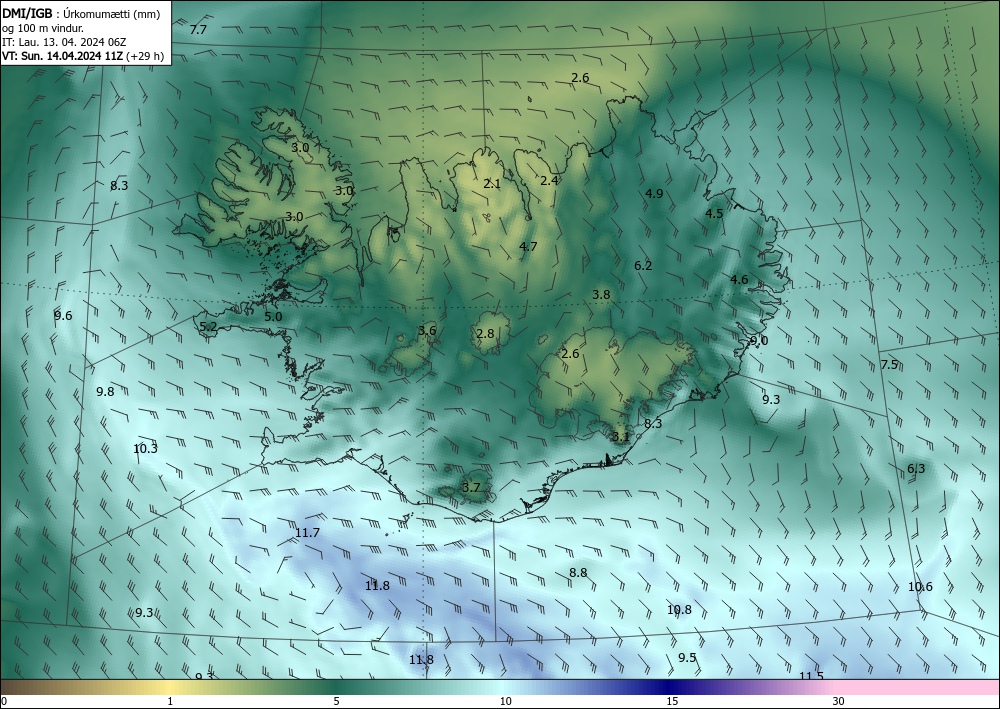Select the color scale tick label 15
This screenshot has height=709, width=1000.
click(672, 701)
